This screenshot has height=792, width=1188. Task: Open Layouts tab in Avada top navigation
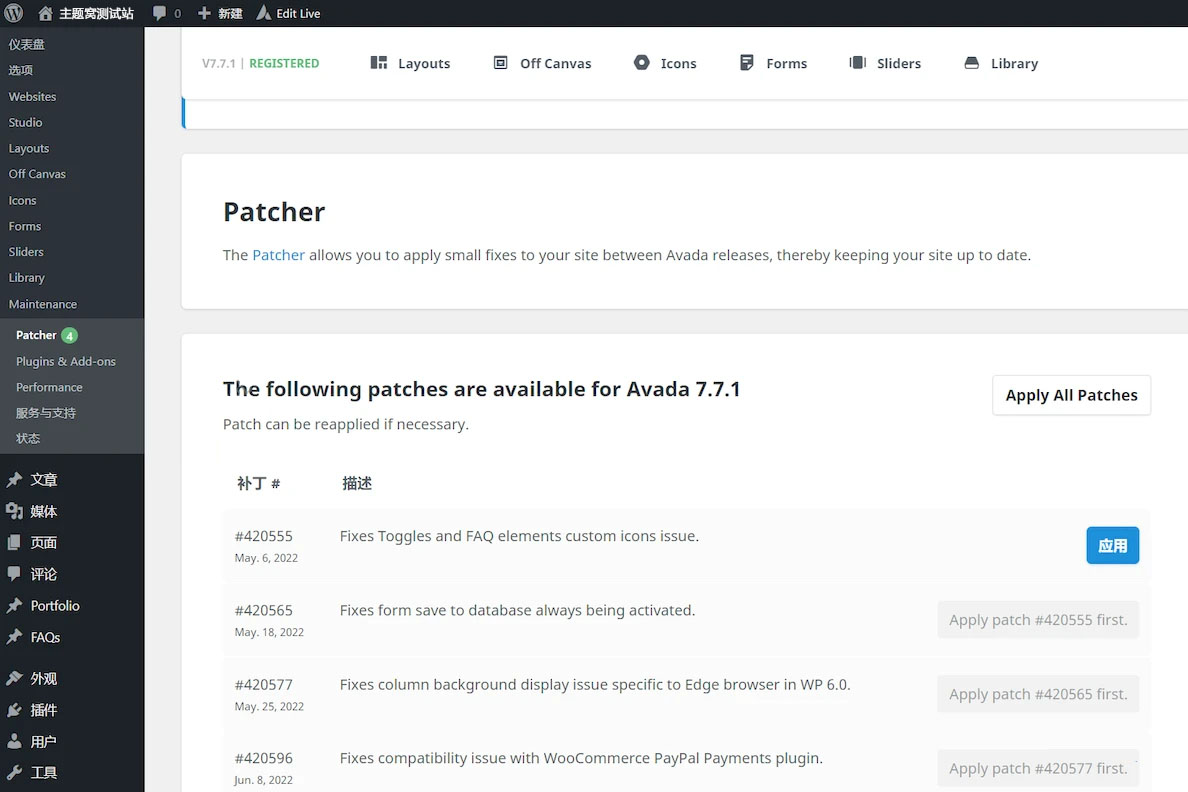[410, 63]
